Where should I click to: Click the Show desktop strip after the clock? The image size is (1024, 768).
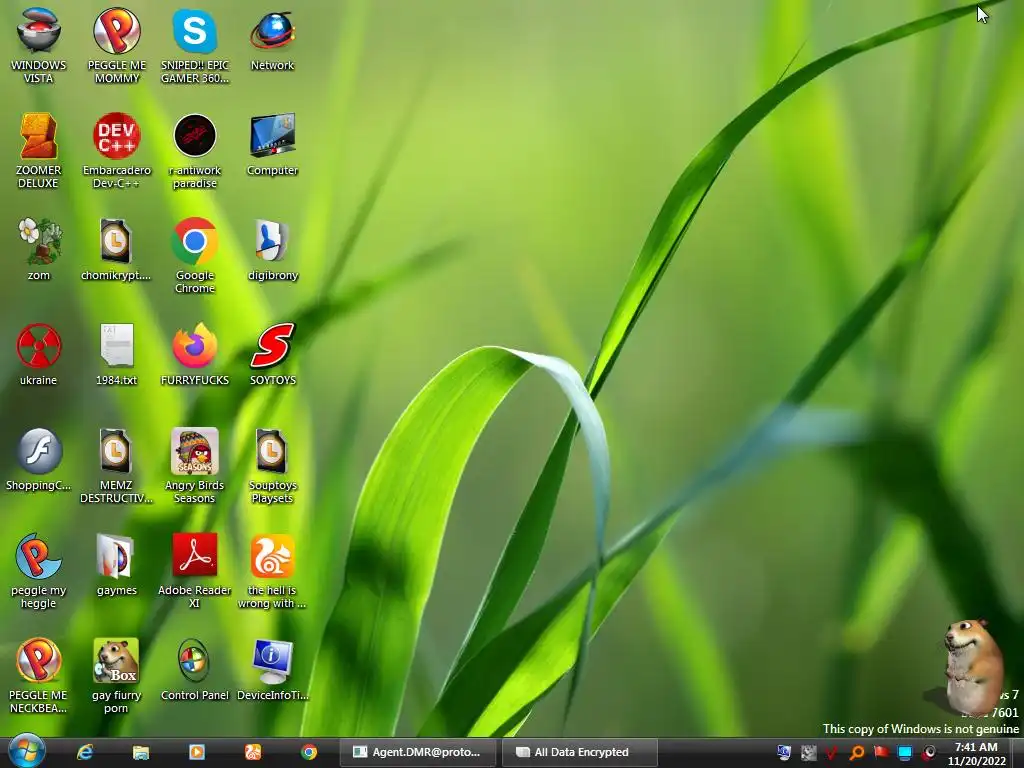click(1017, 753)
